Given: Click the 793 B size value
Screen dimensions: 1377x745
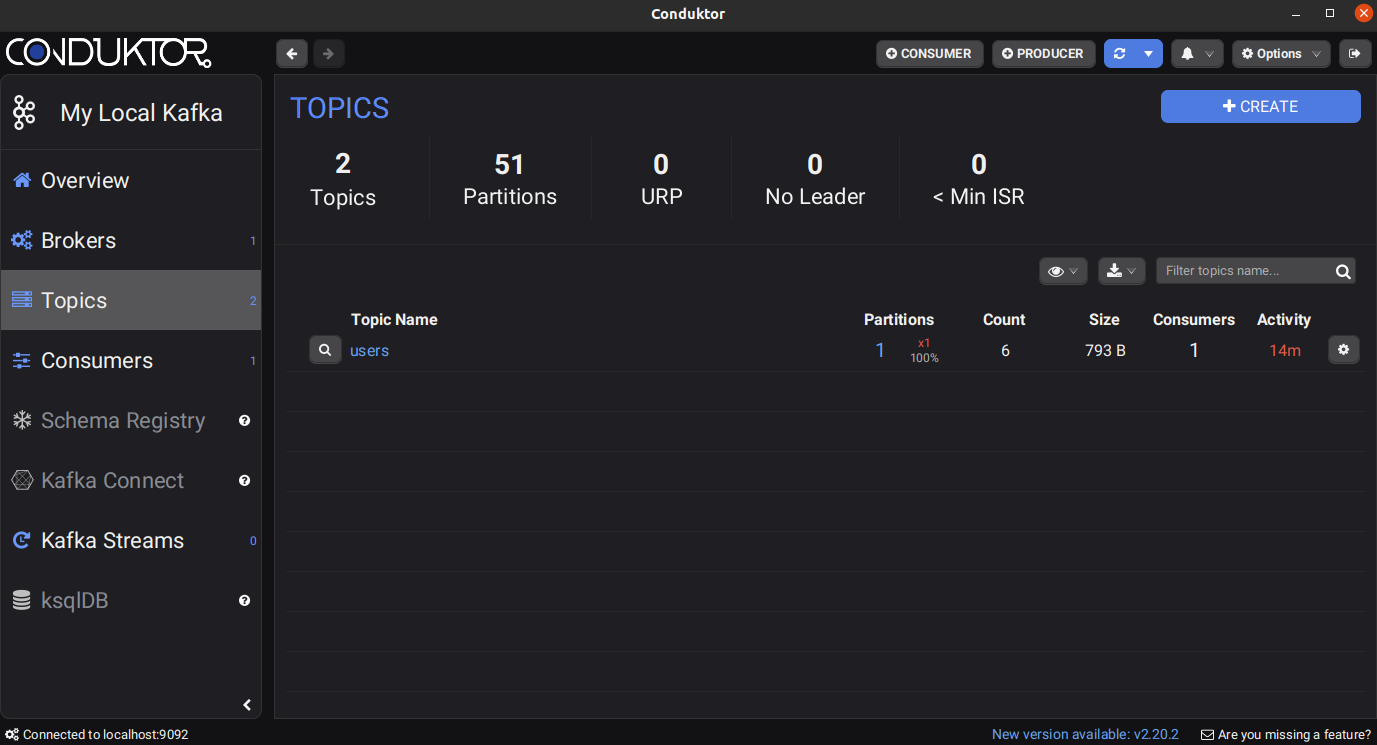Looking at the screenshot, I should click(x=1105, y=351).
